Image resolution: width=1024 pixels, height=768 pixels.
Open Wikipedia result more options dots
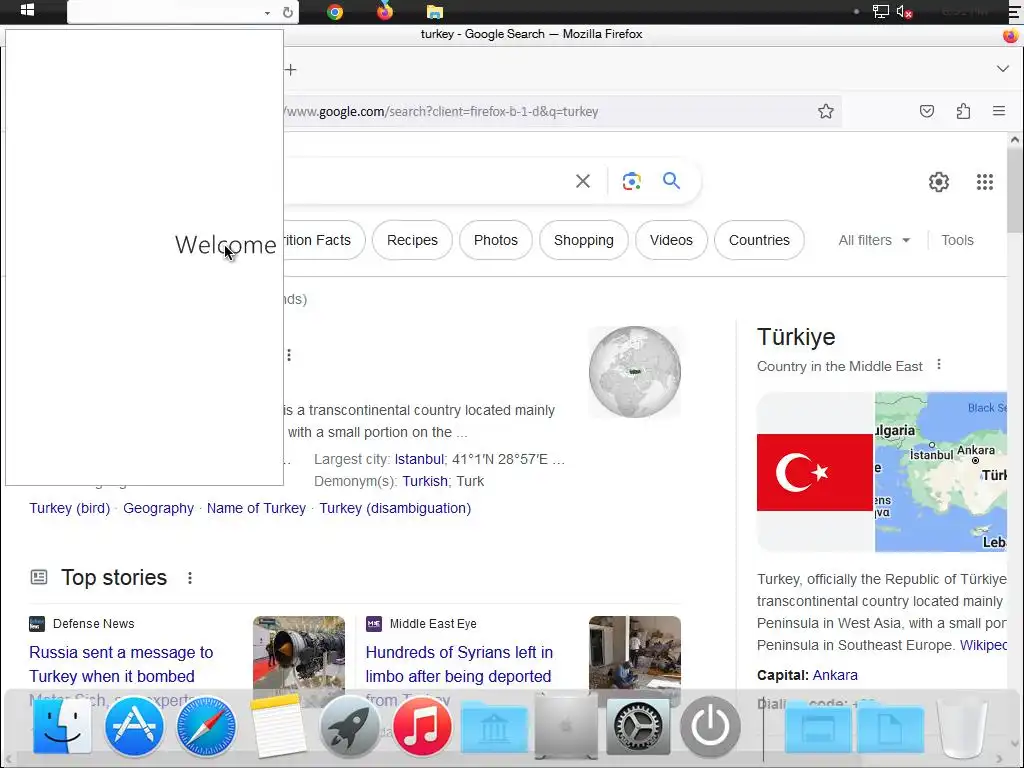coord(289,355)
